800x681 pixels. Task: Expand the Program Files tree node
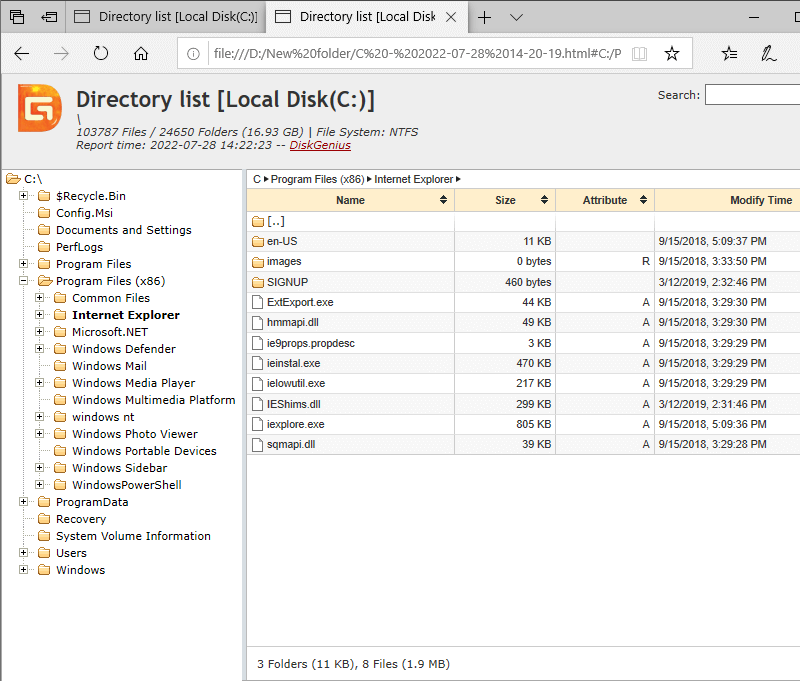23,263
